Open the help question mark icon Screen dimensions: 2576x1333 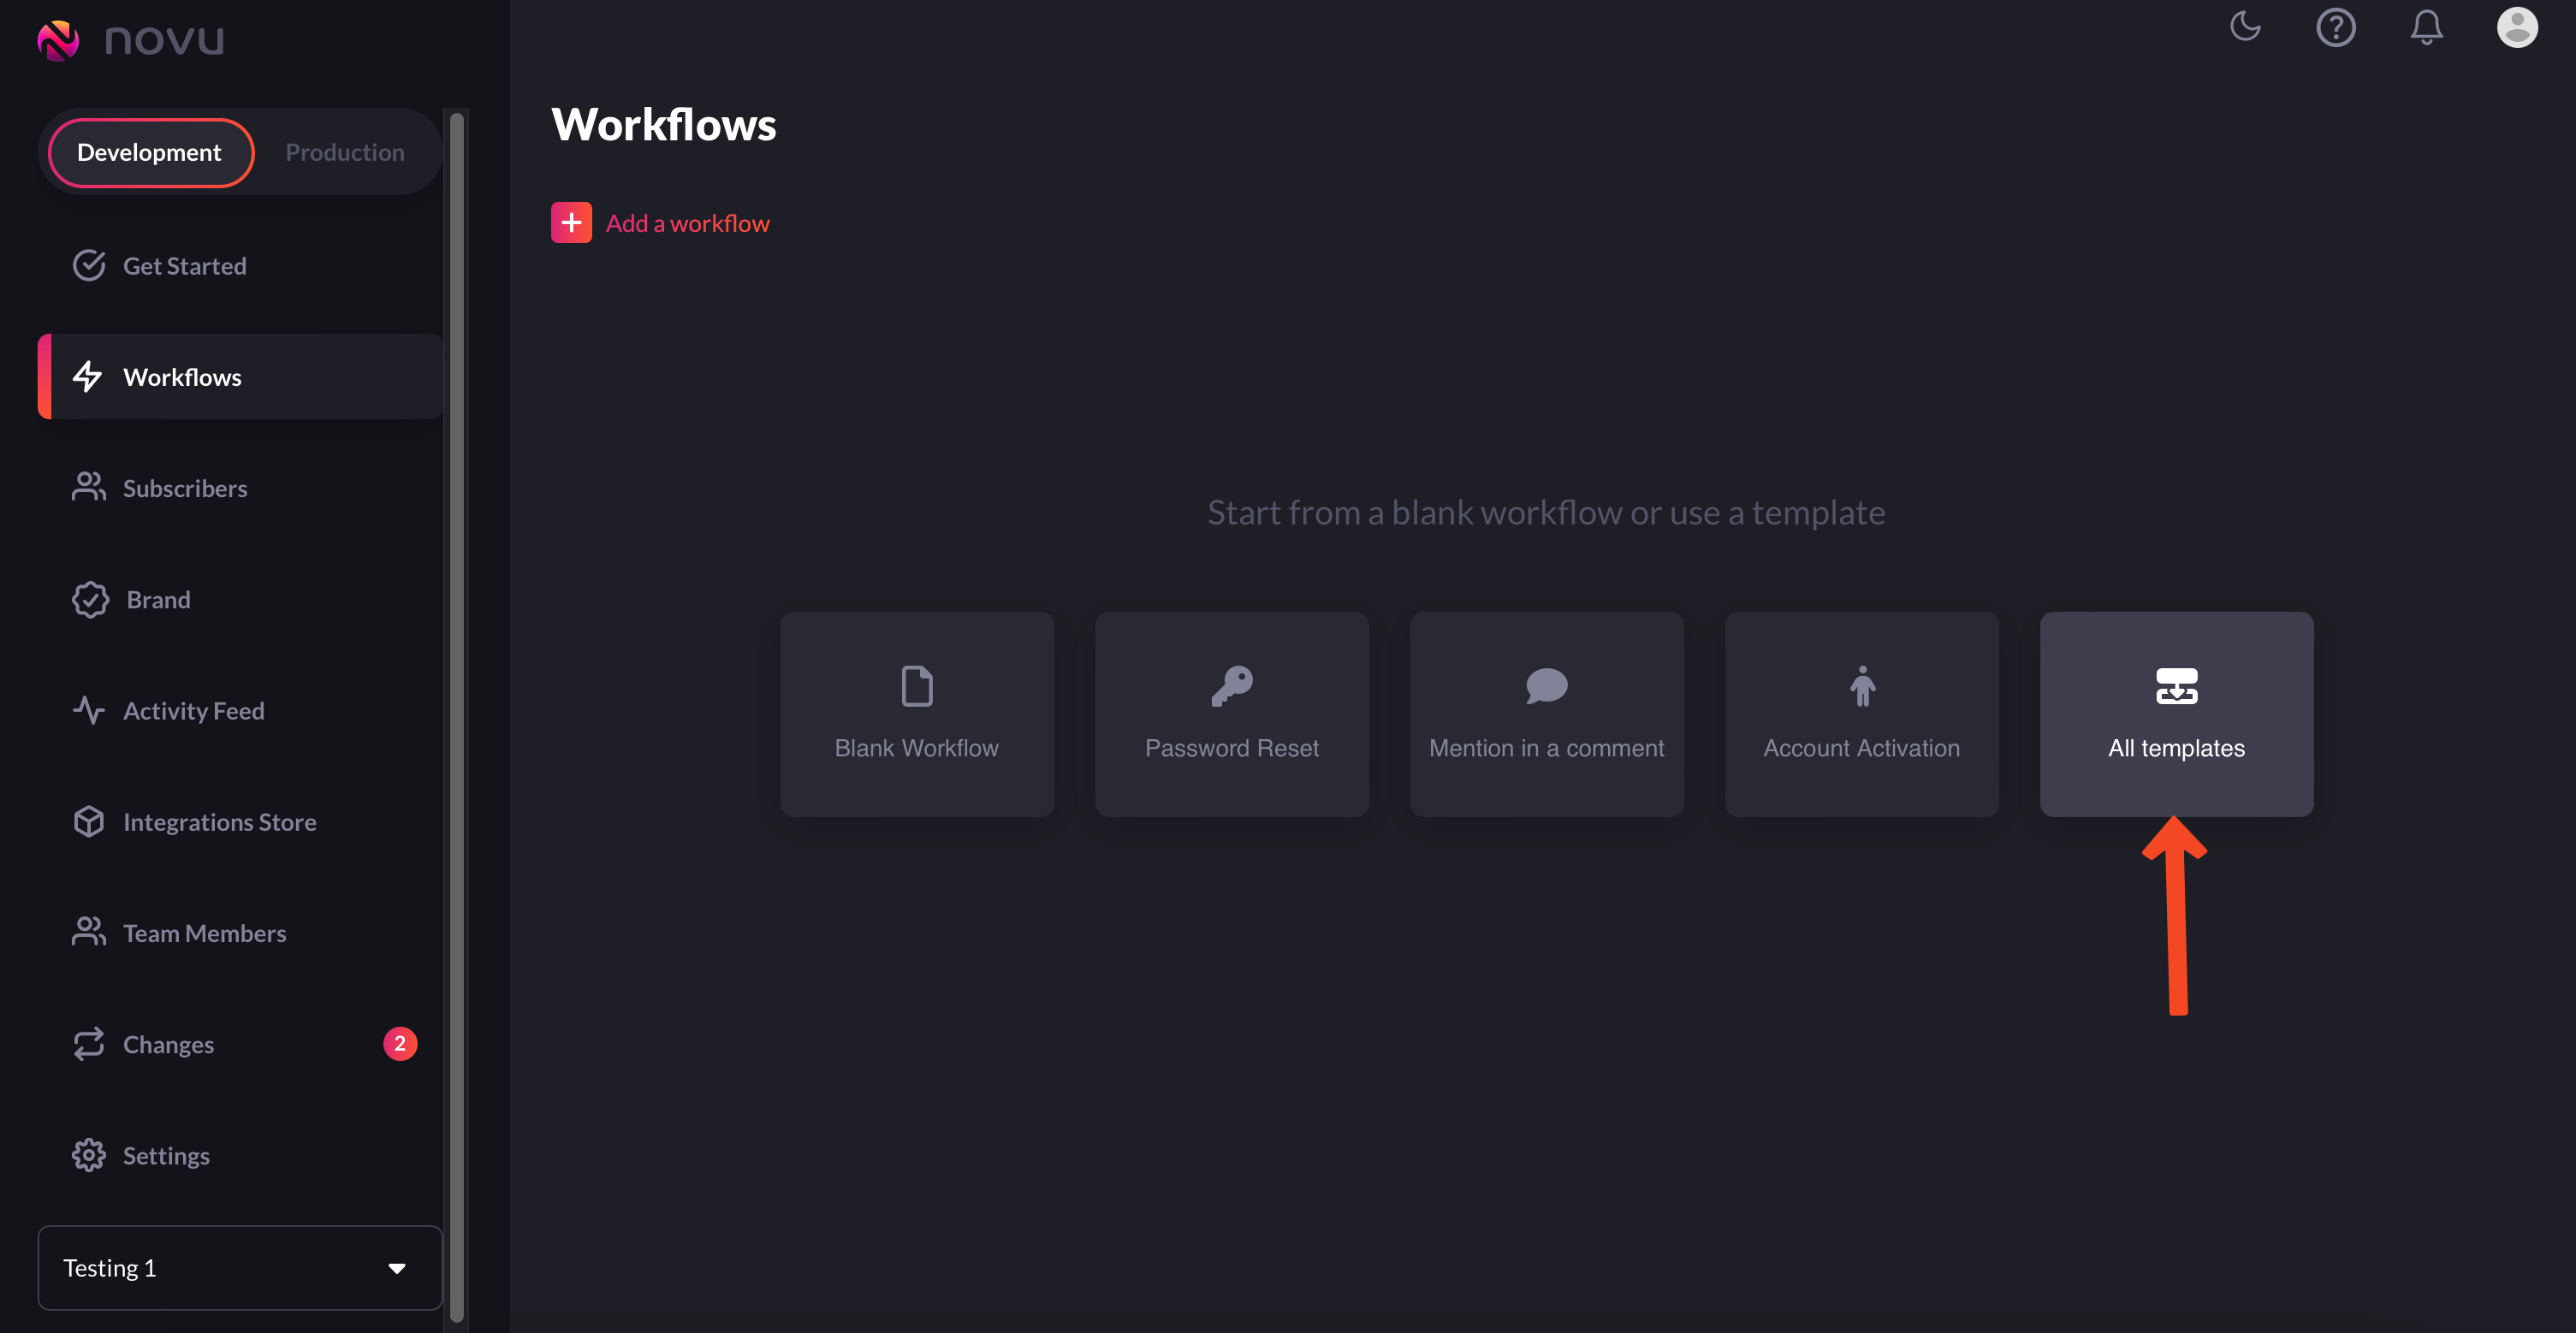(x=2335, y=27)
